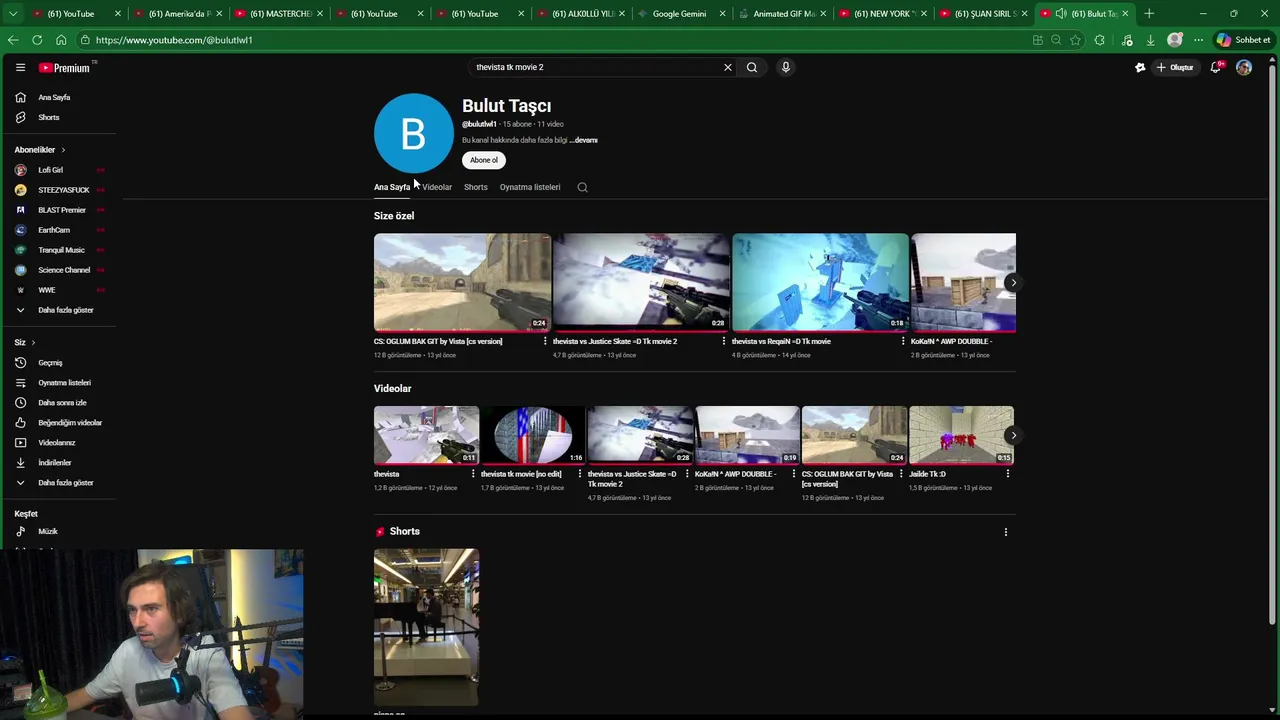Switch to the MASTERCHEF browser tab
Image resolution: width=1280 pixels, height=720 pixels.
280,14
